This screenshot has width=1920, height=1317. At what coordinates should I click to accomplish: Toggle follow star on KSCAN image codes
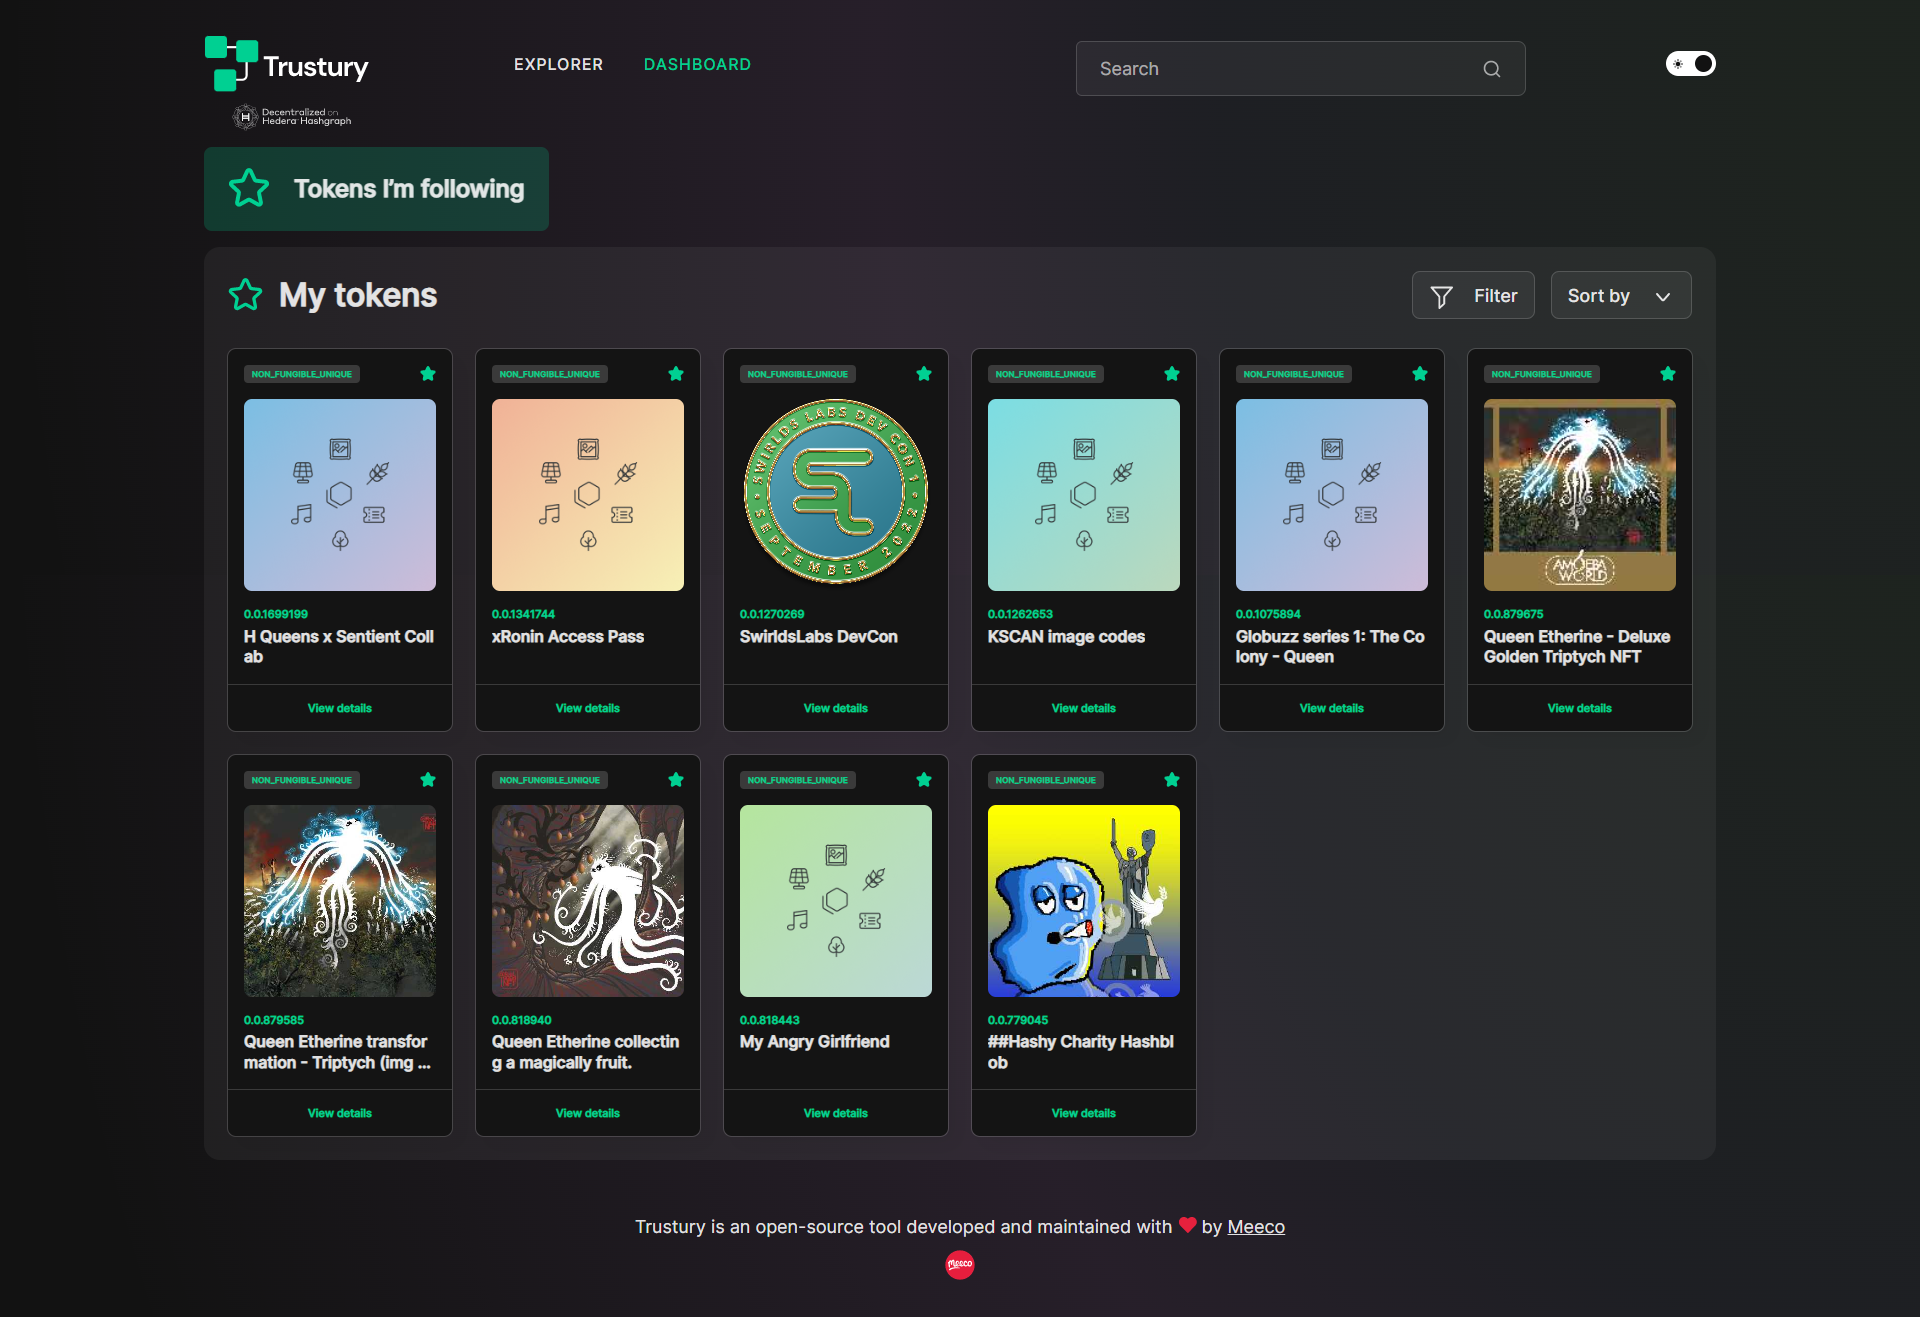pos(1172,374)
